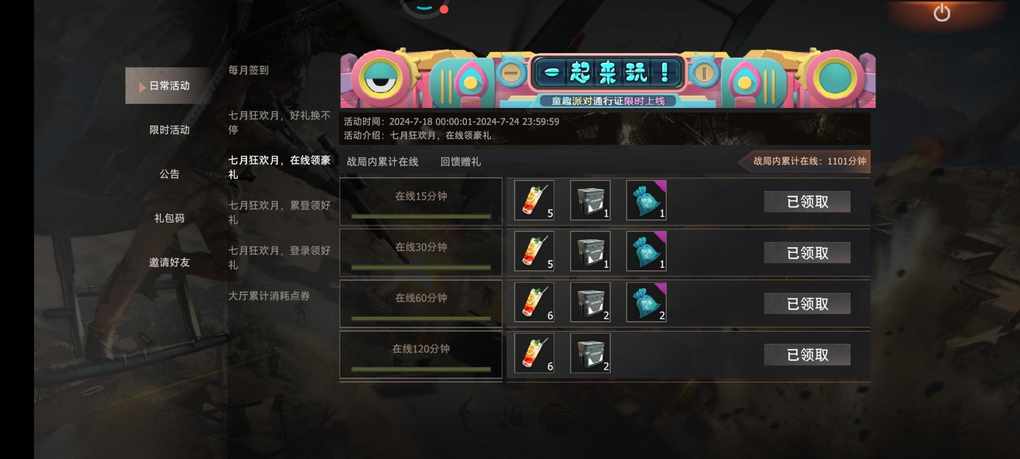Open the 日常活动 sidebar tab

tap(169, 85)
